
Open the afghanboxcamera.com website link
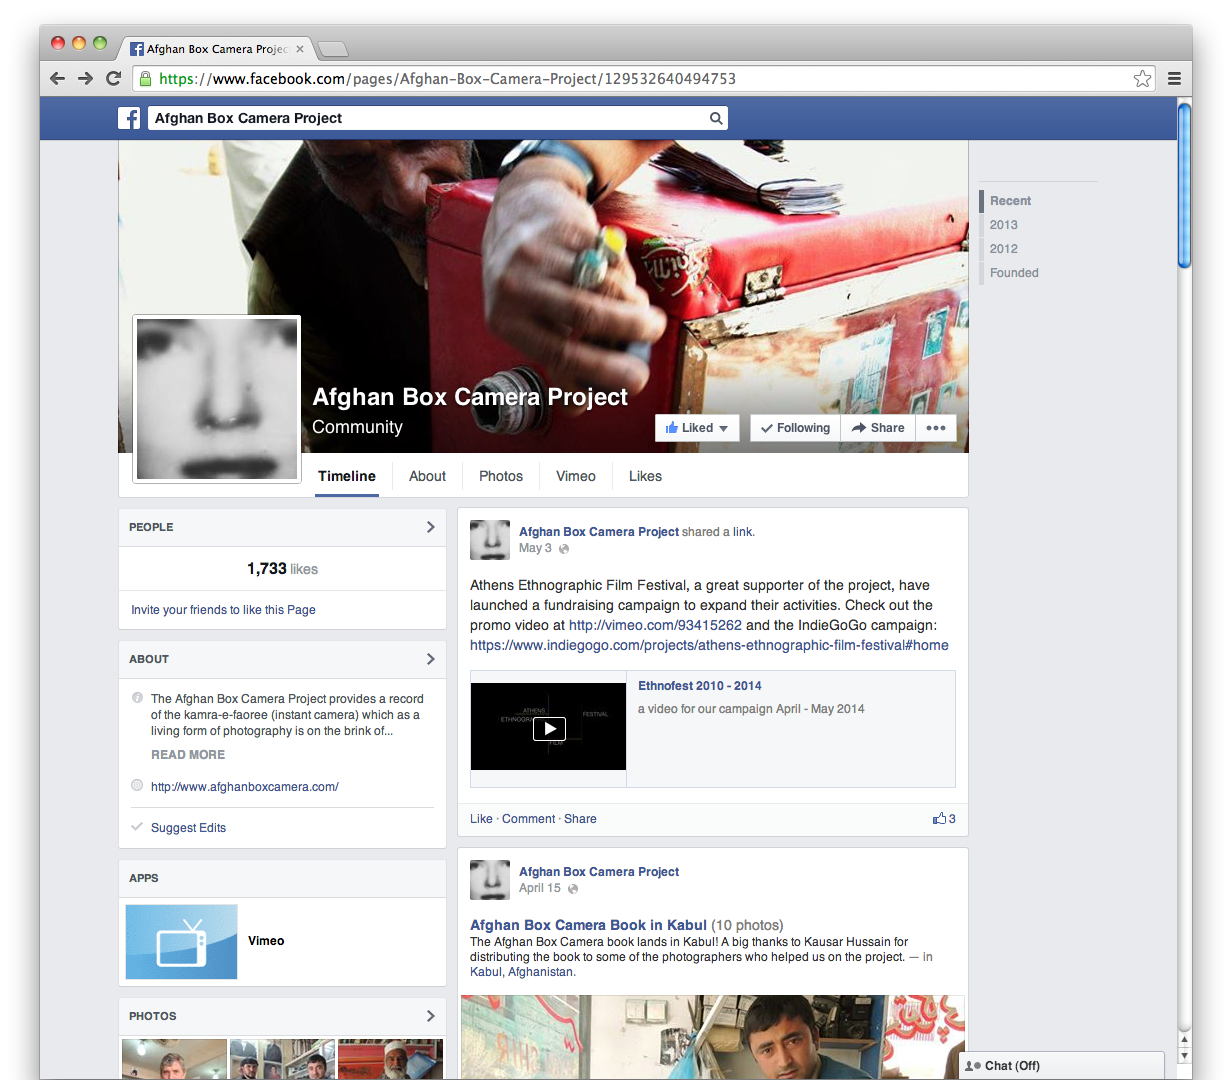pyautogui.click(x=245, y=787)
